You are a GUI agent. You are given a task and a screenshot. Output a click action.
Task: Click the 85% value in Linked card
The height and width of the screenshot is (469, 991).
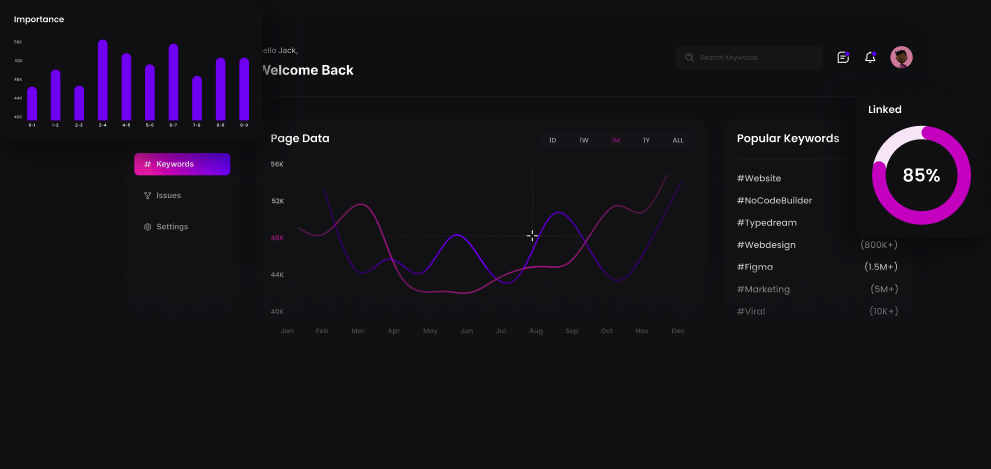pyautogui.click(x=921, y=176)
